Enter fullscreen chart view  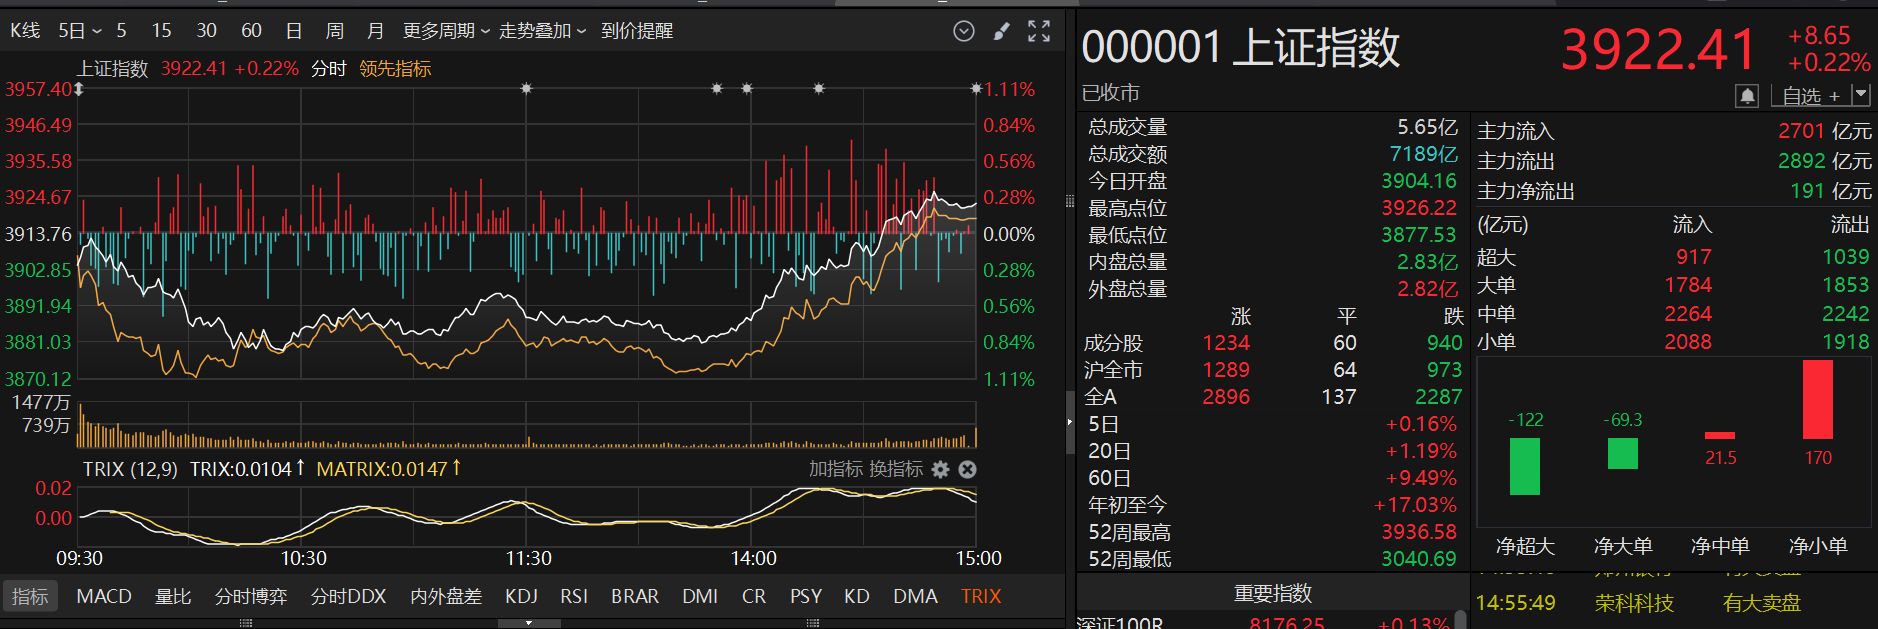1039,31
